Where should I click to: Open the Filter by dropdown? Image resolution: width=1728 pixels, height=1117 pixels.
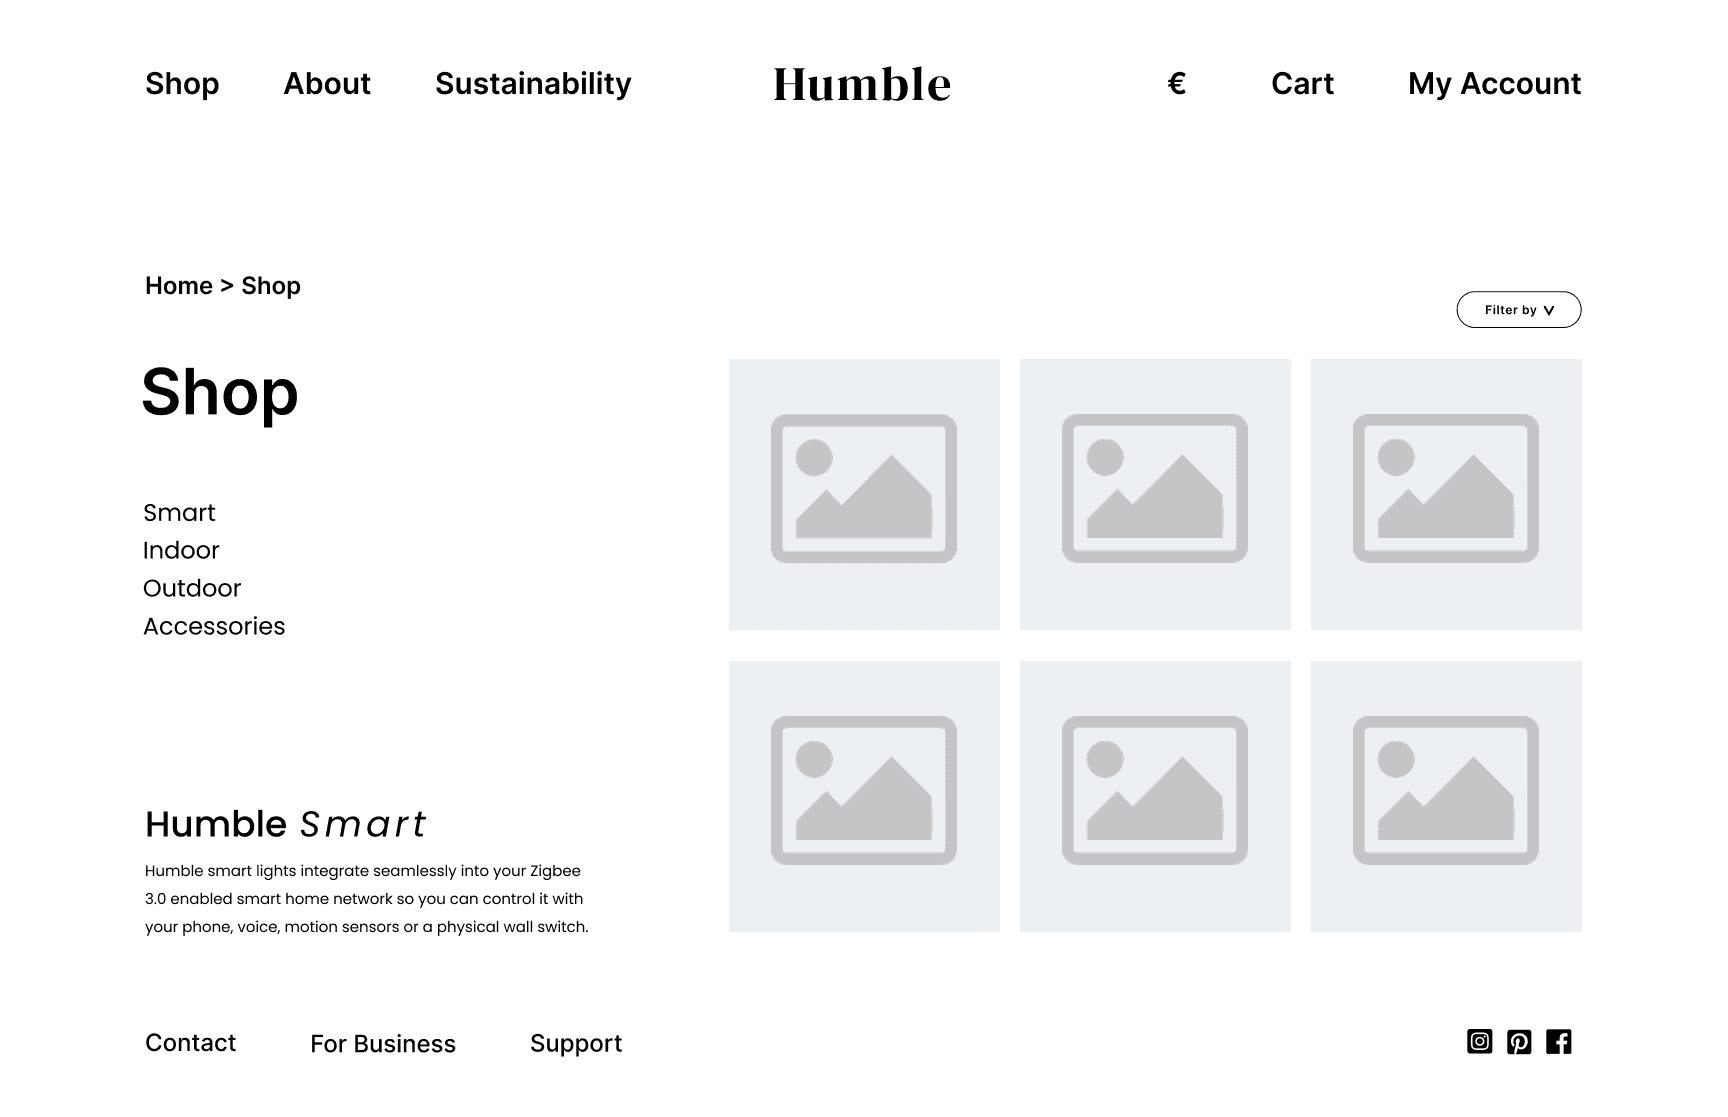[1518, 310]
